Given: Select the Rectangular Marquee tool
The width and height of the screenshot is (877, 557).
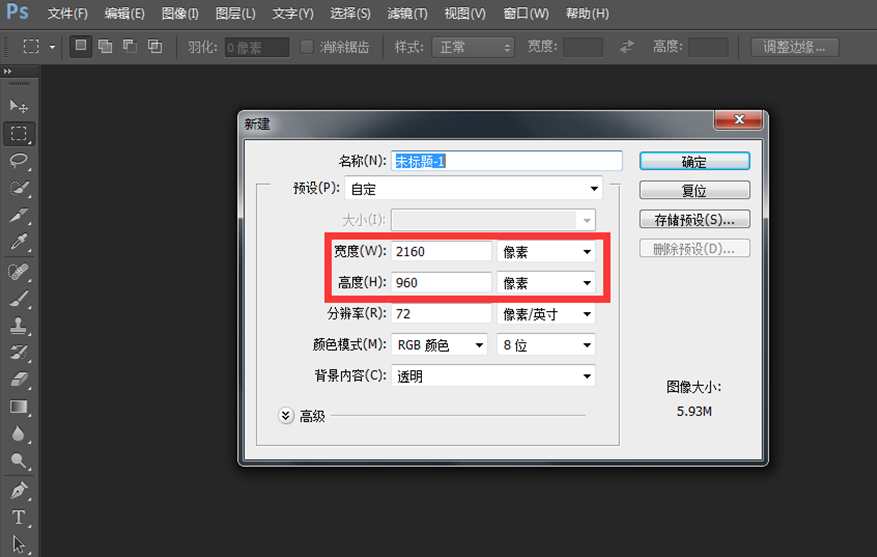Looking at the screenshot, I should pyautogui.click(x=18, y=133).
